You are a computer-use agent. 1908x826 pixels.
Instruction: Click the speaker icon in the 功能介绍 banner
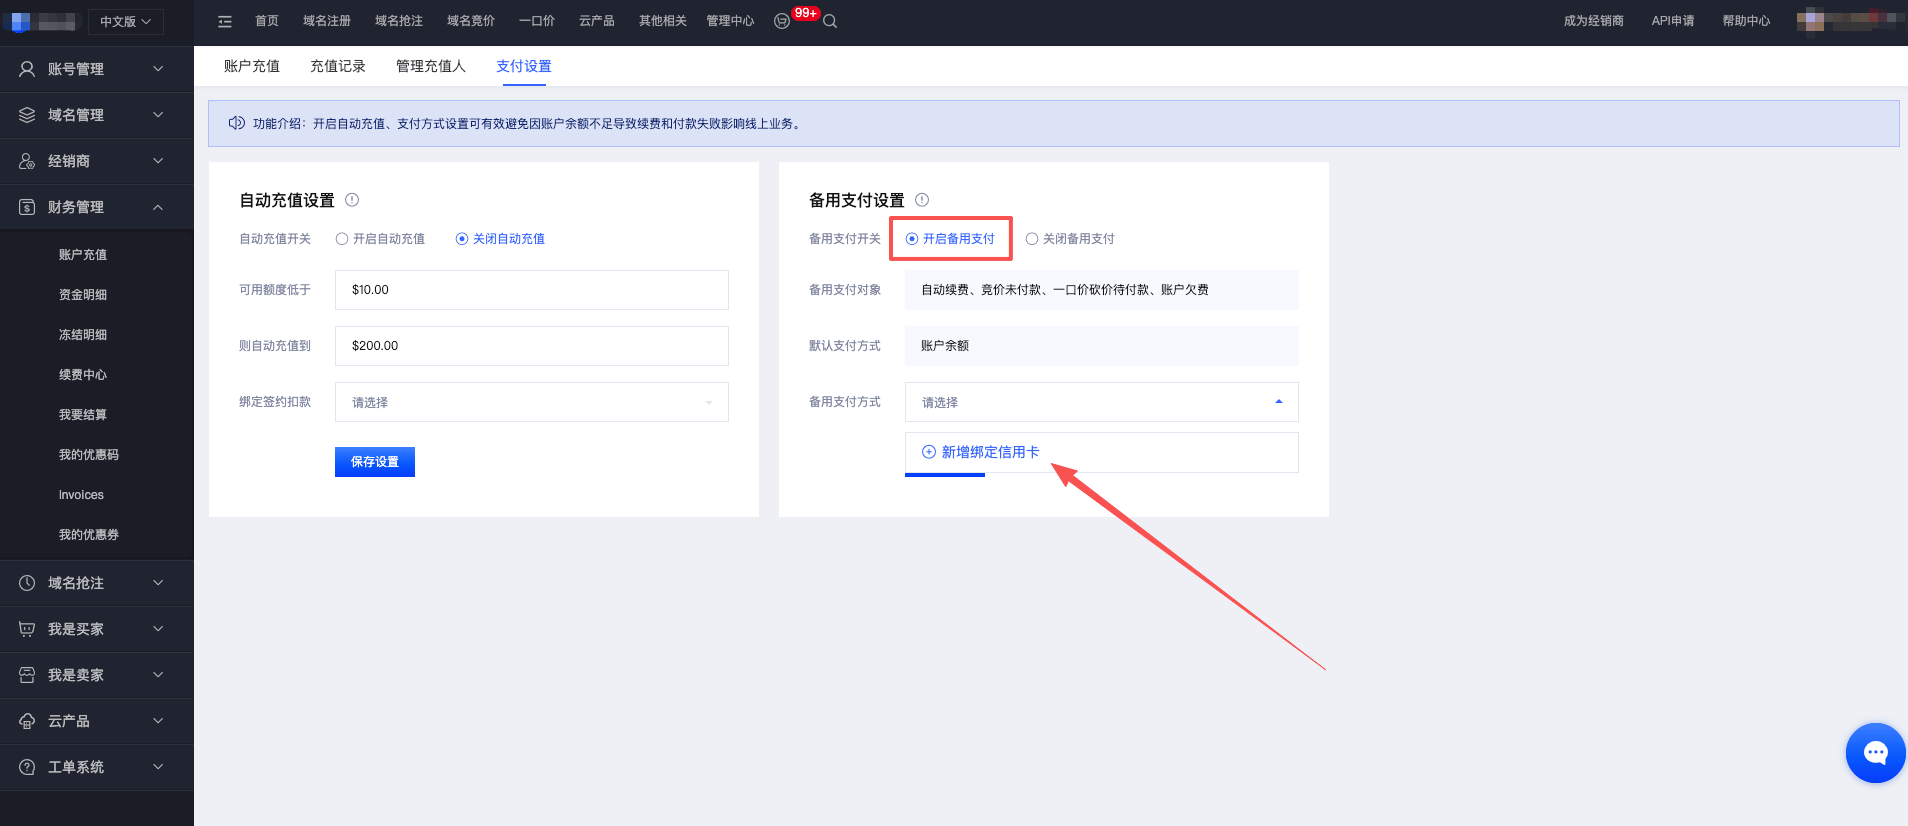tap(237, 123)
